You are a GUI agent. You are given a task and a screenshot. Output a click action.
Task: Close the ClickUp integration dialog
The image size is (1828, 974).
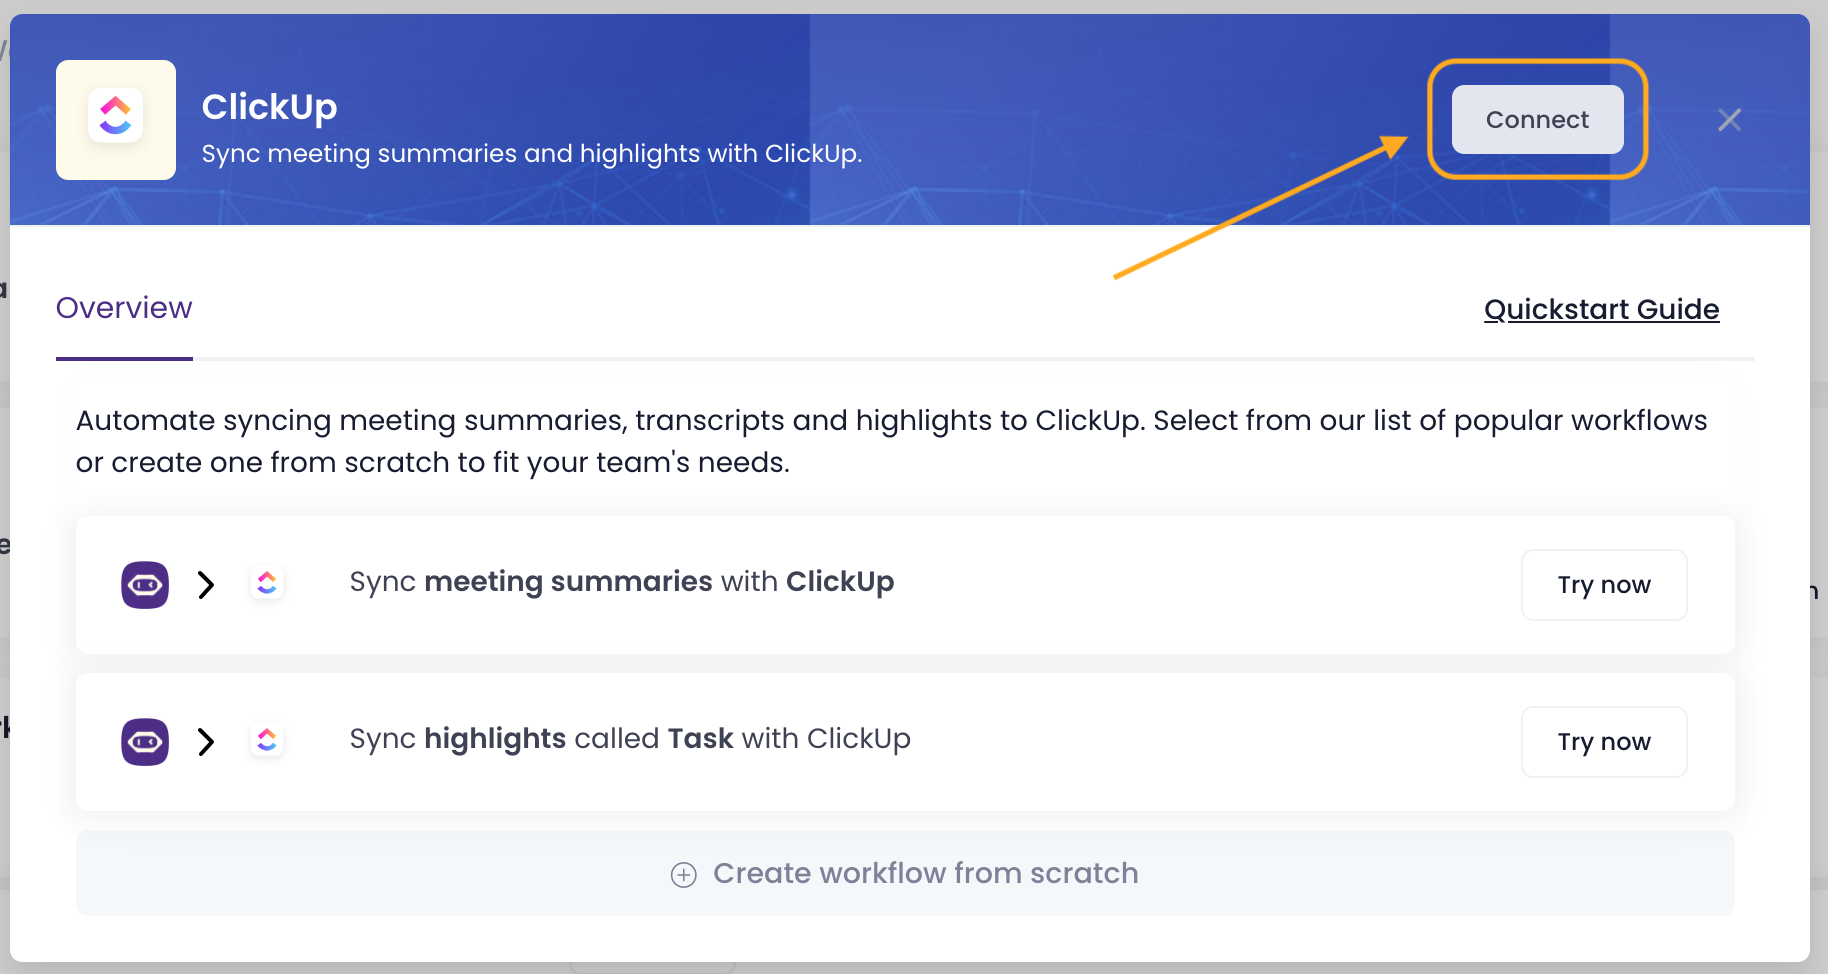(1729, 120)
